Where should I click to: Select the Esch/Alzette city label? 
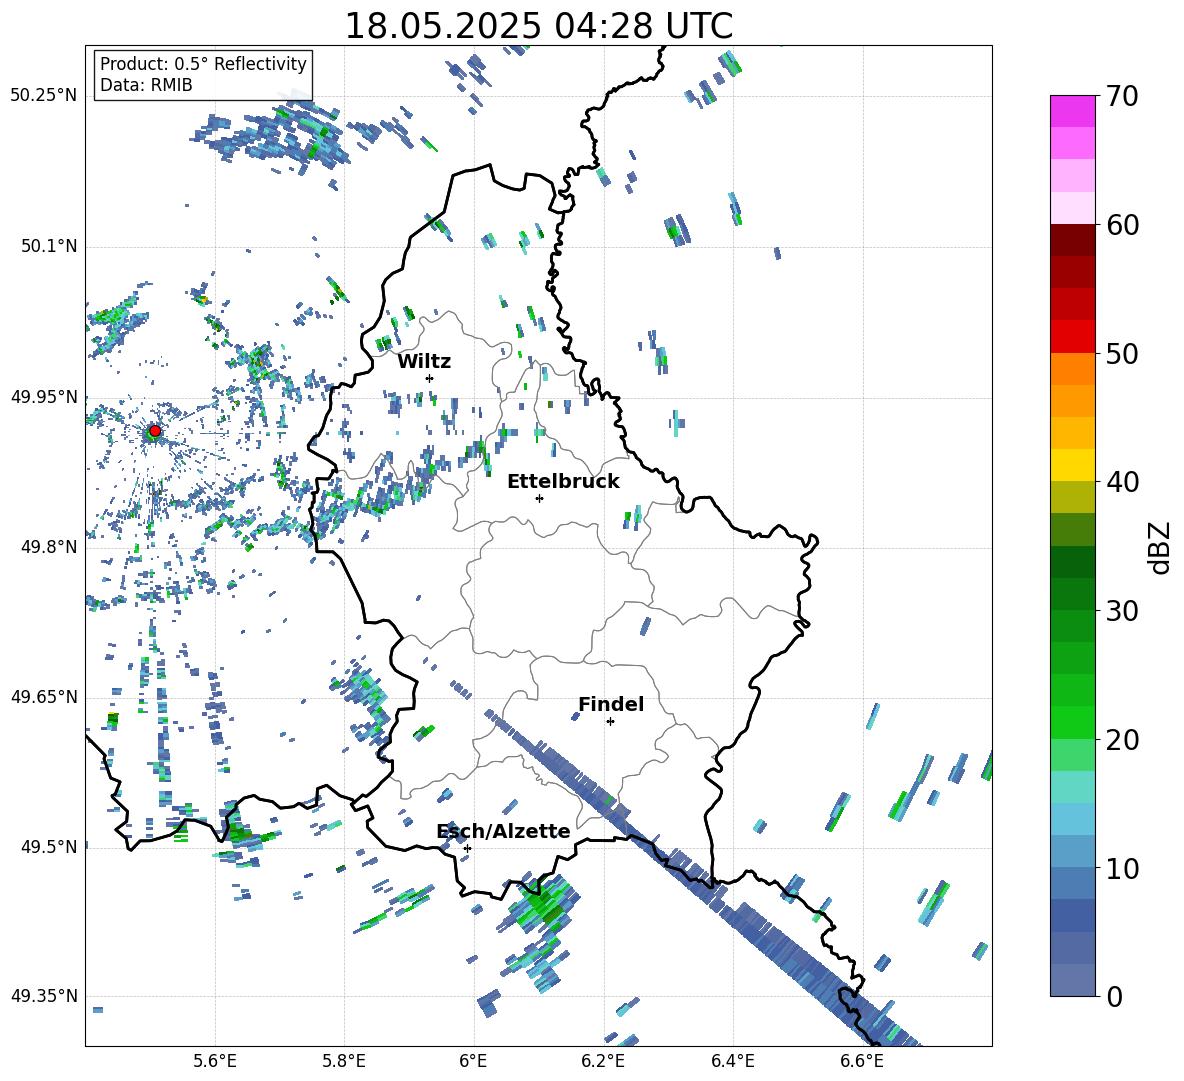[504, 831]
